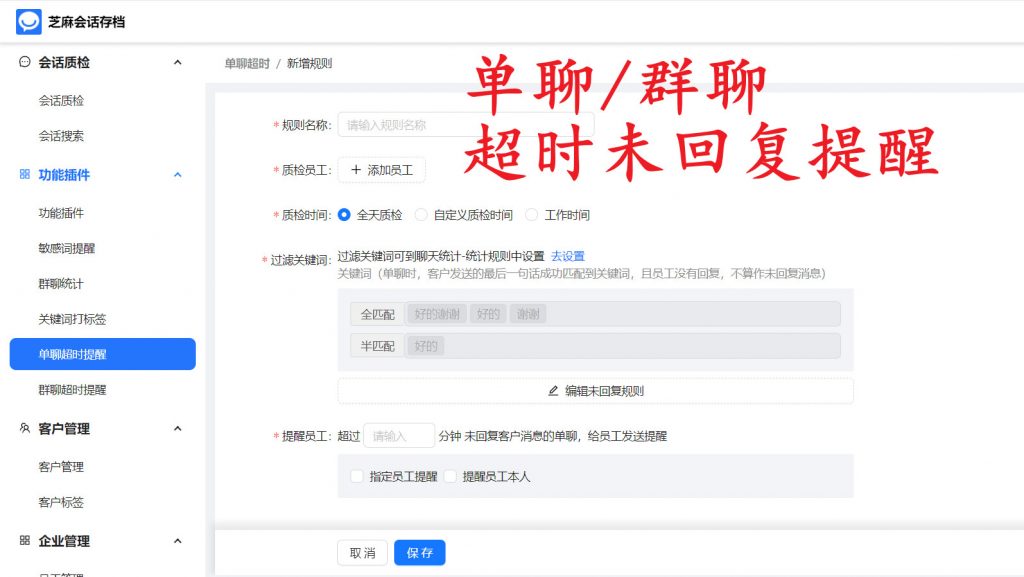Click the 谢谢 keyword tag
The width and height of the screenshot is (1024, 577).
(528, 314)
